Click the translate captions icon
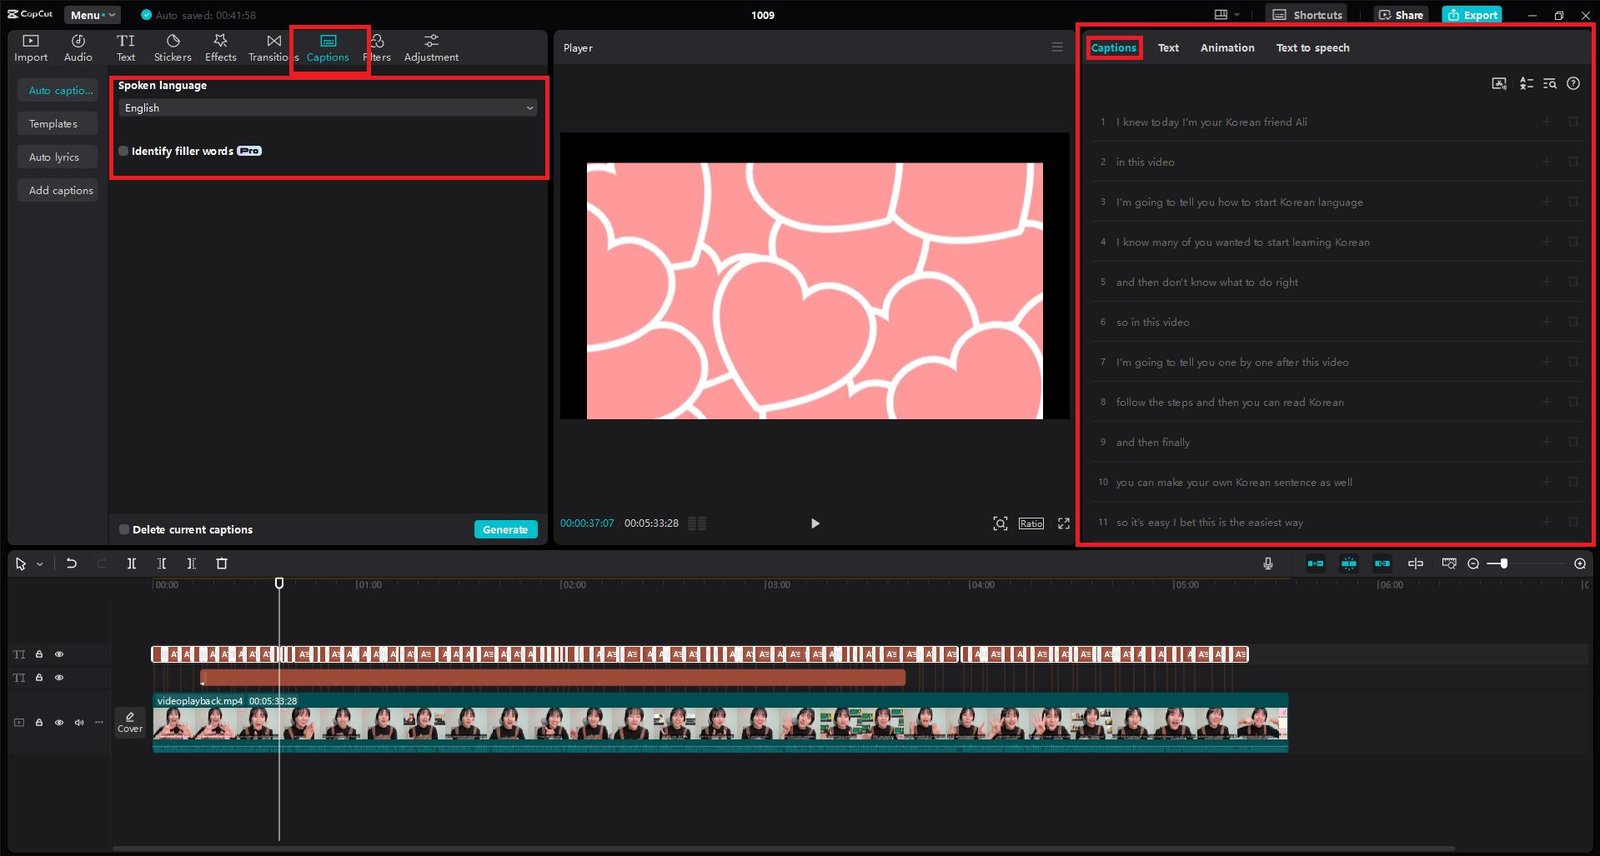Screen dimensions: 1600x856 pyautogui.click(x=1526, y=84)
